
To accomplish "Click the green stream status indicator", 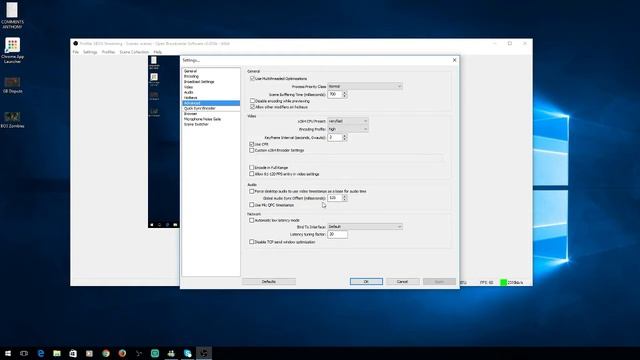I will point(503,282).
